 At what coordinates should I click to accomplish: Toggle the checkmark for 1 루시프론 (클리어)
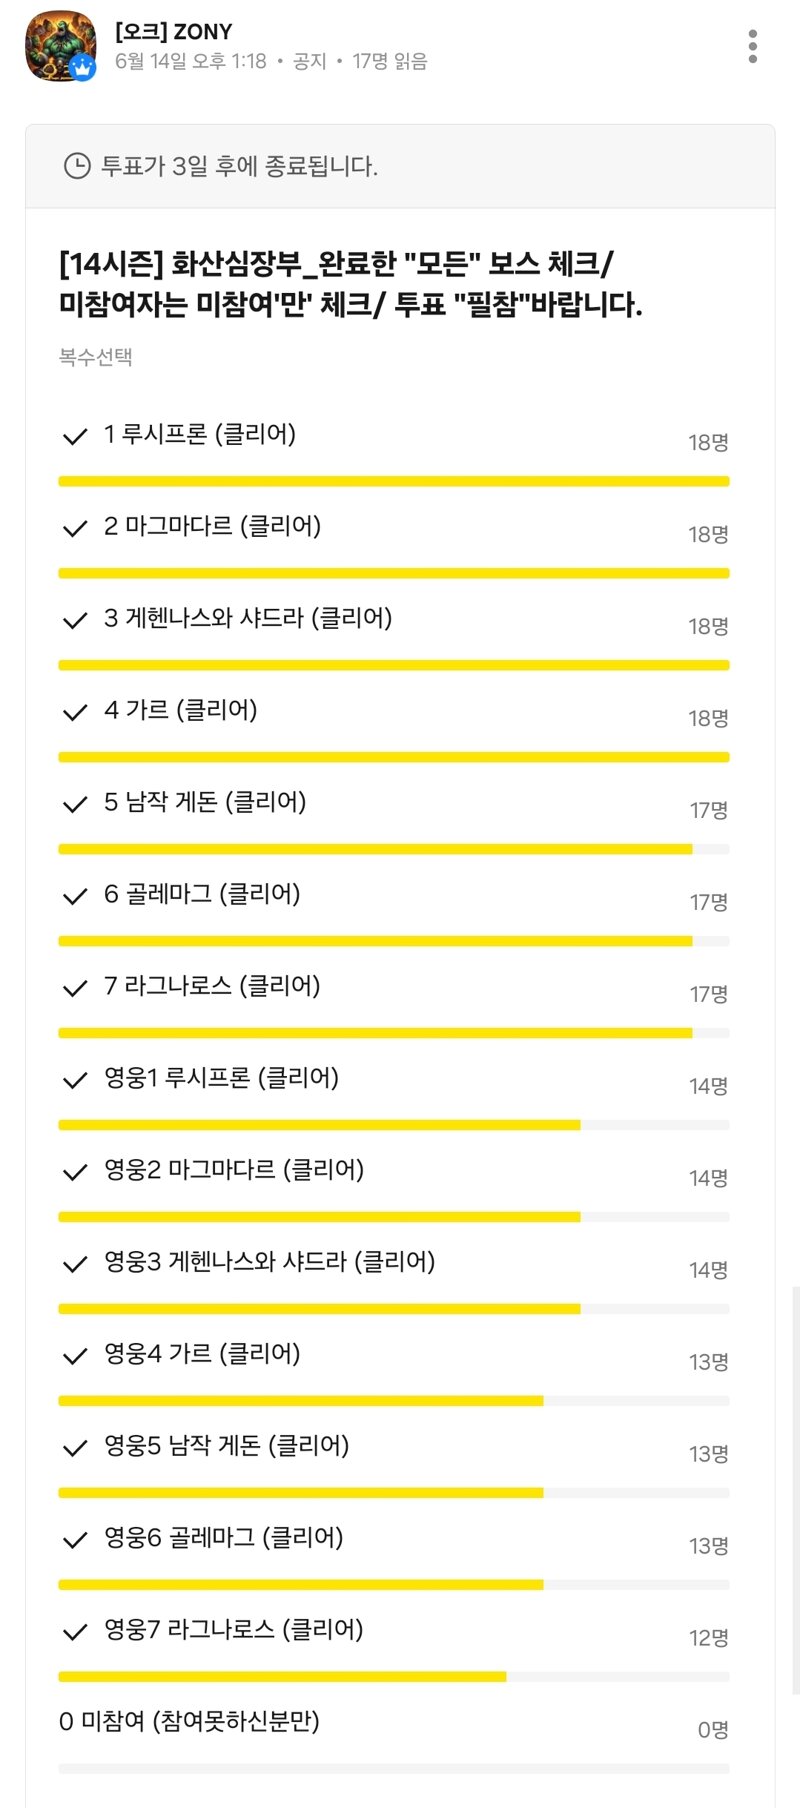pos(75,437)
